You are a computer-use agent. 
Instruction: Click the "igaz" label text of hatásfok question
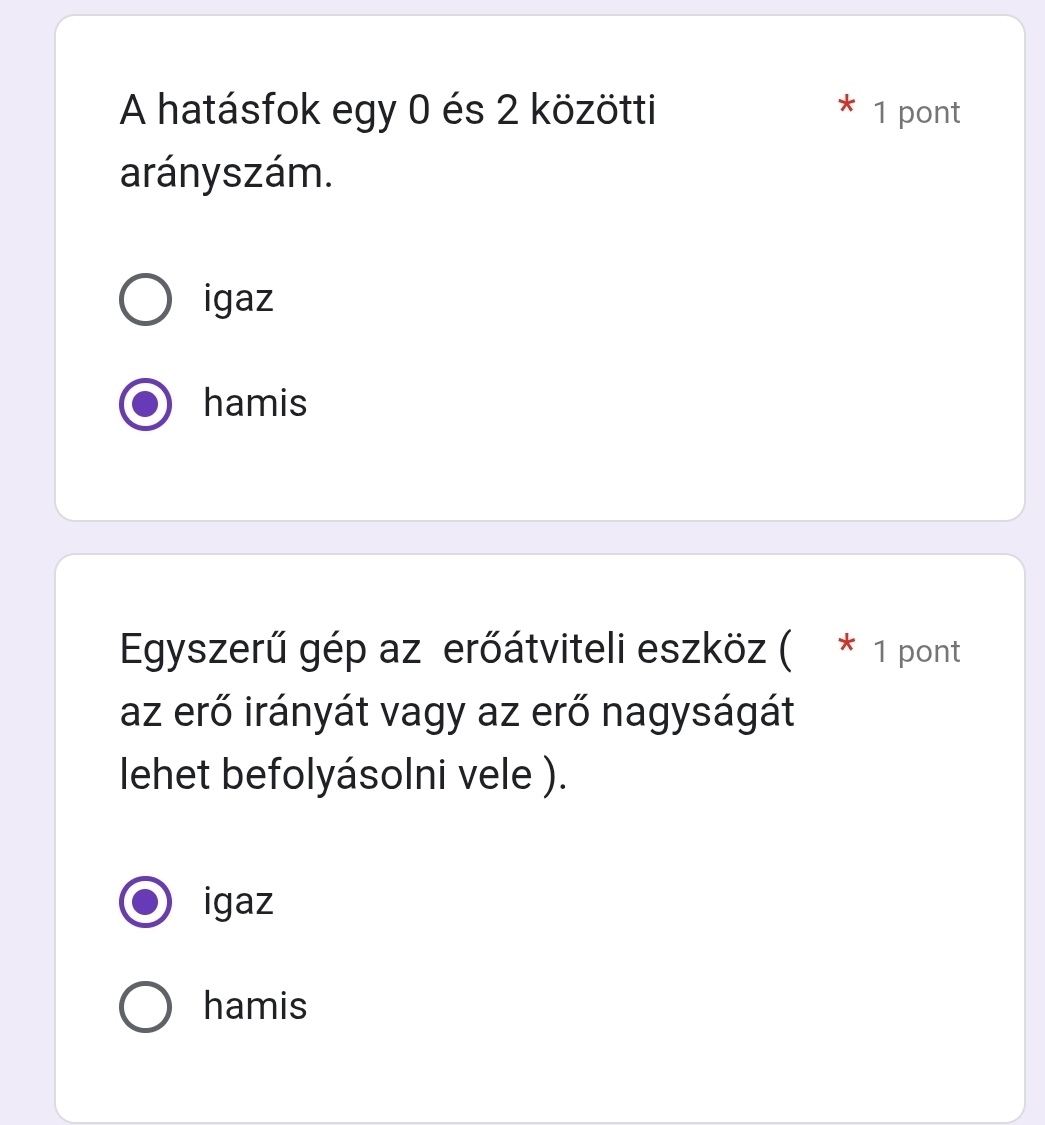pos(238,299)
